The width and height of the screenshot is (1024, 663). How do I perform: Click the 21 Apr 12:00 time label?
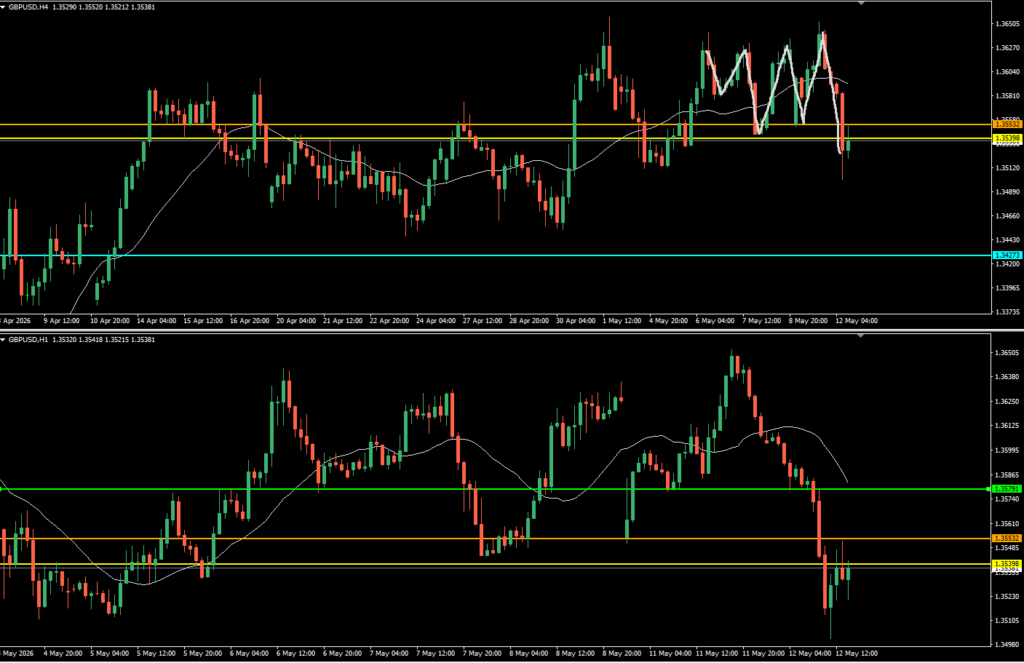[x=343, y=321]
